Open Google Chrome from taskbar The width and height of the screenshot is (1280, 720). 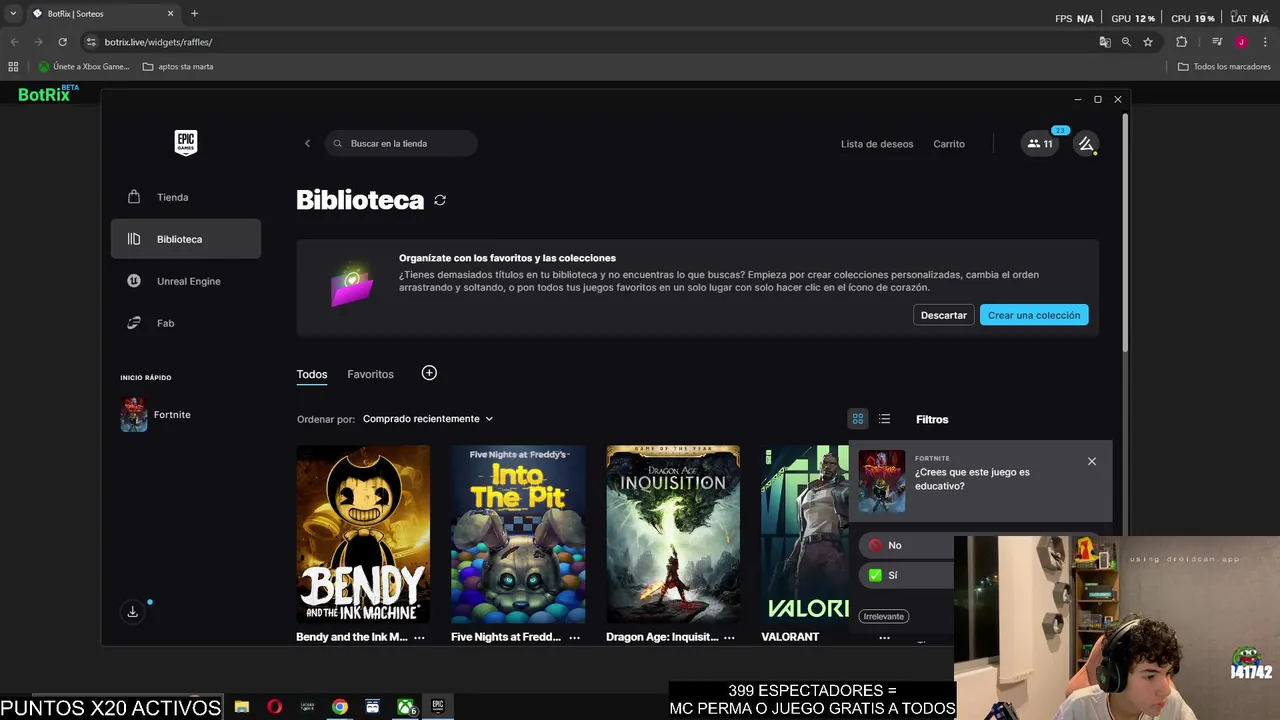click(x=340, y=707)
